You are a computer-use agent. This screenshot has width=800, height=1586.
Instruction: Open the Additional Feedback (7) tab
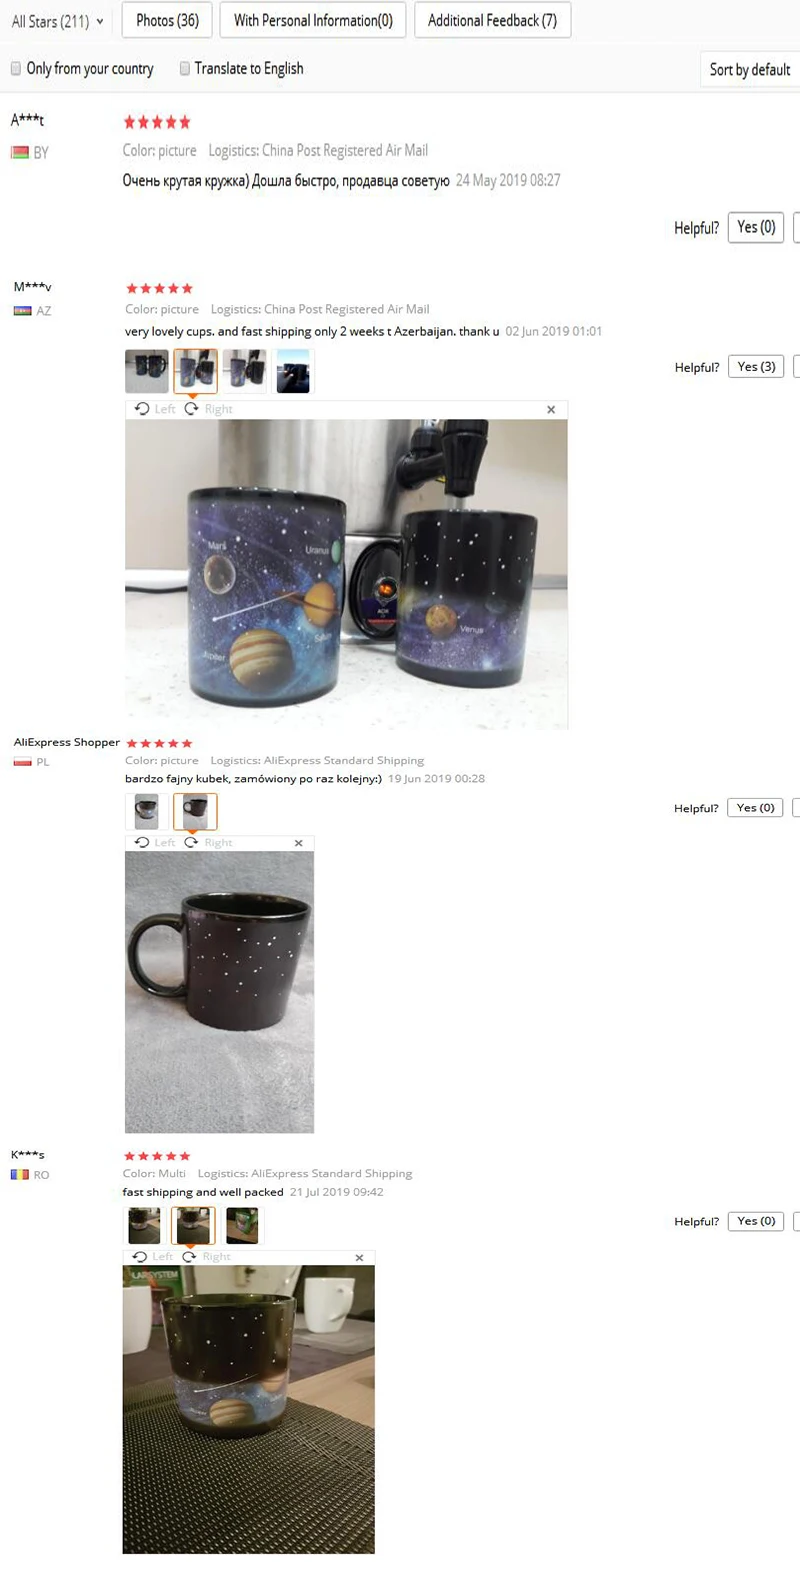[x=492, y=20]
